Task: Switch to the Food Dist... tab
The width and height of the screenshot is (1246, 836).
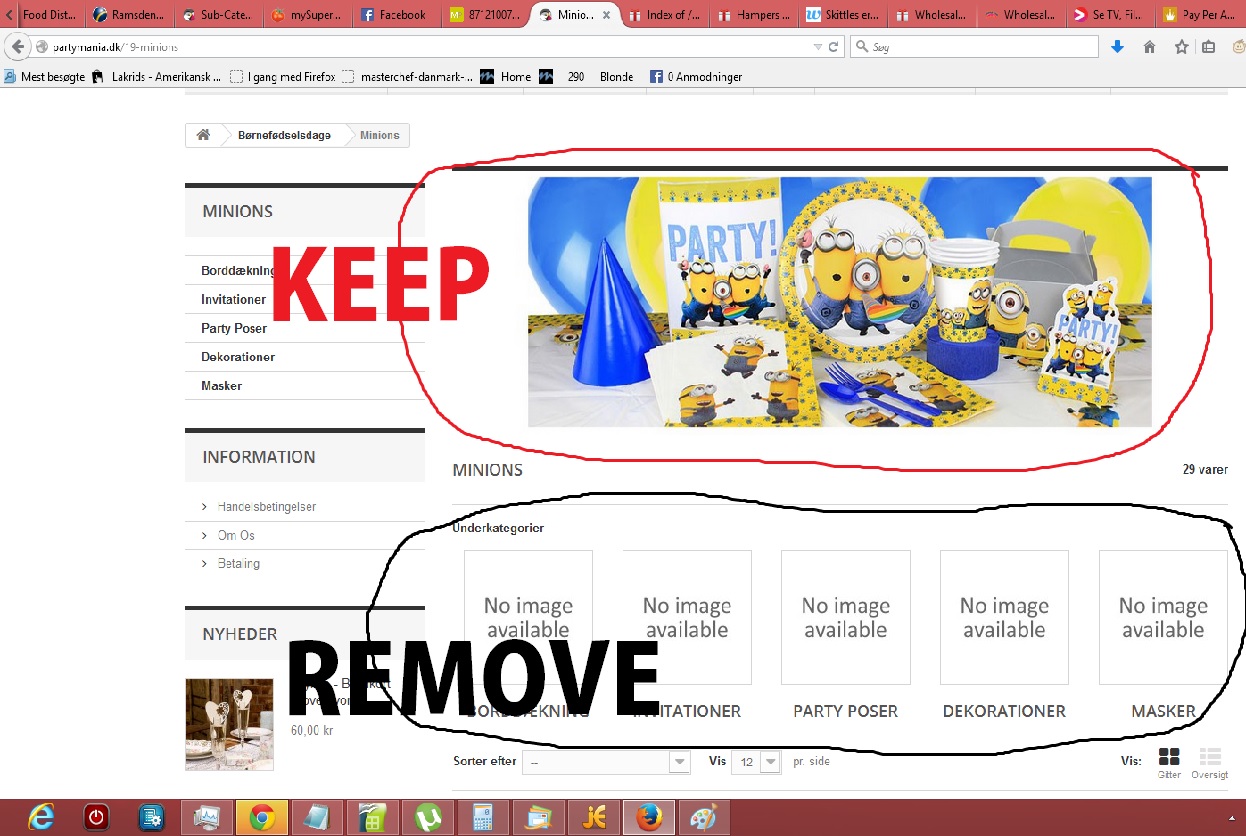Action: click(x=49, y=15)
